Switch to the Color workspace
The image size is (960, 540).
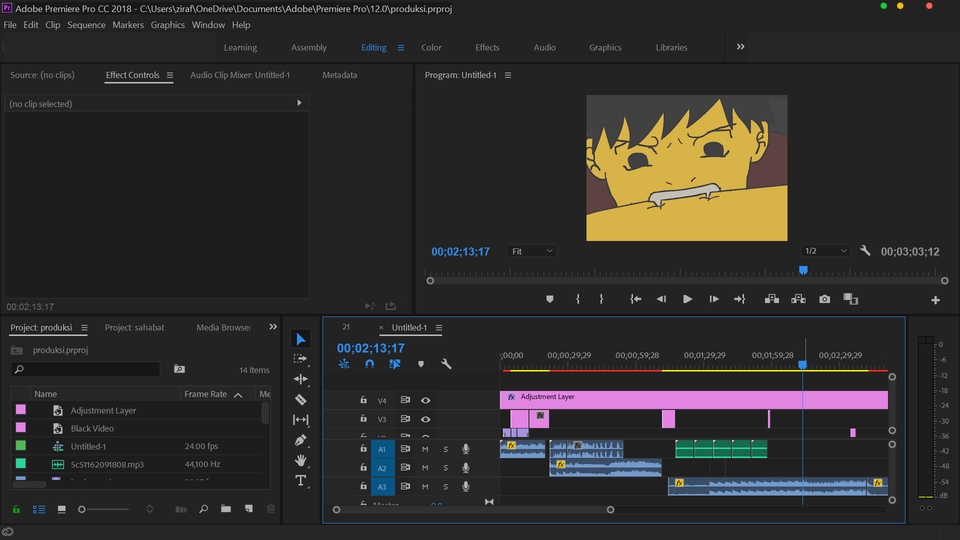tap(431, 47)
